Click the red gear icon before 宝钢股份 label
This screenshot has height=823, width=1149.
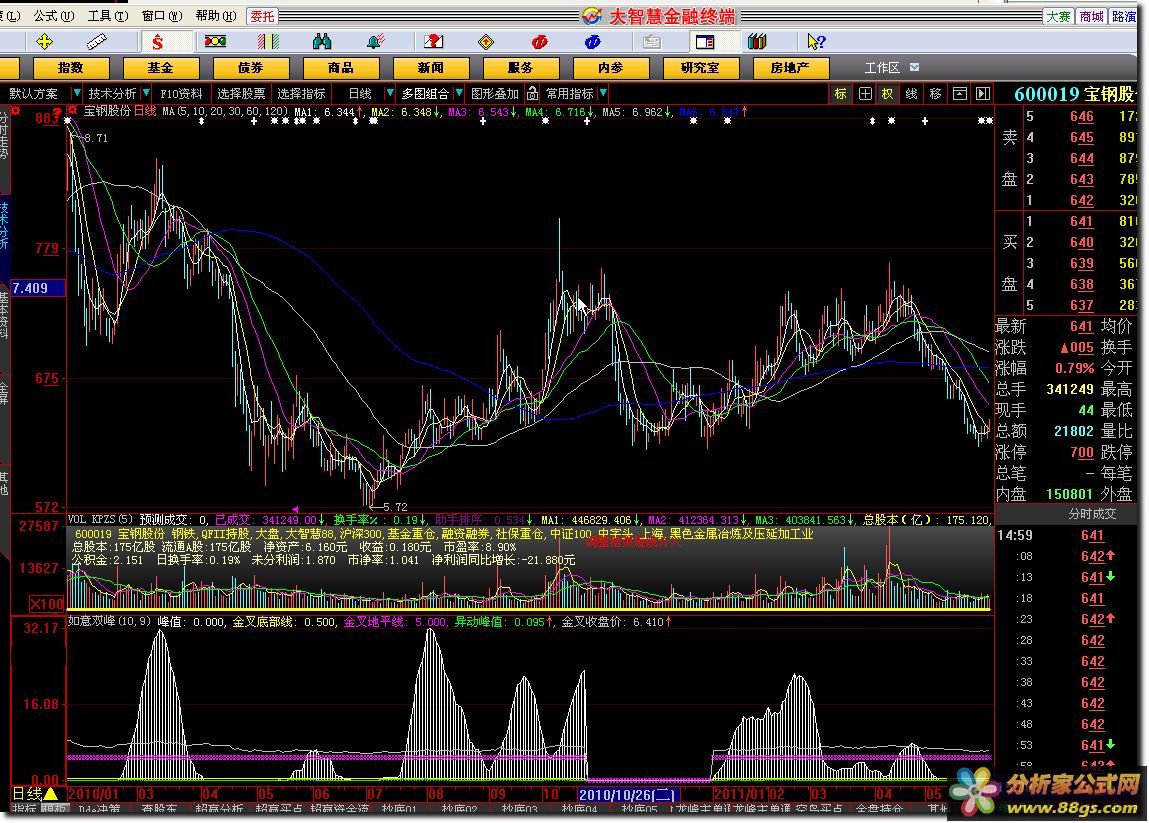72,110
